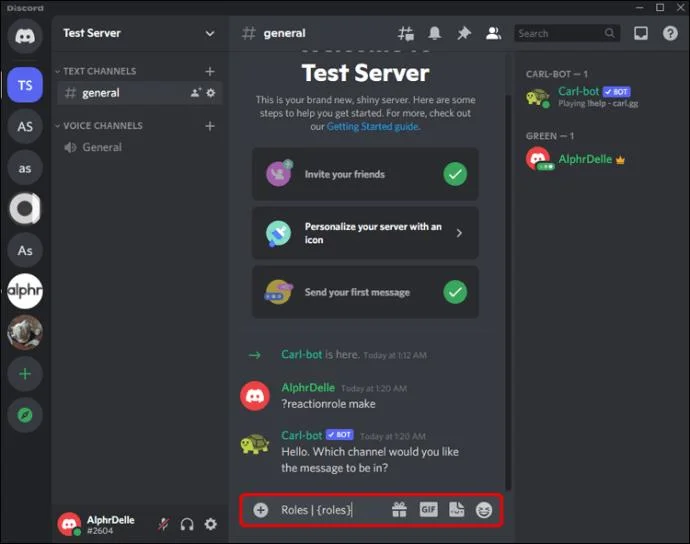Open the alphr server icon
The image size is (690, 544).
[x=25, y=291]
